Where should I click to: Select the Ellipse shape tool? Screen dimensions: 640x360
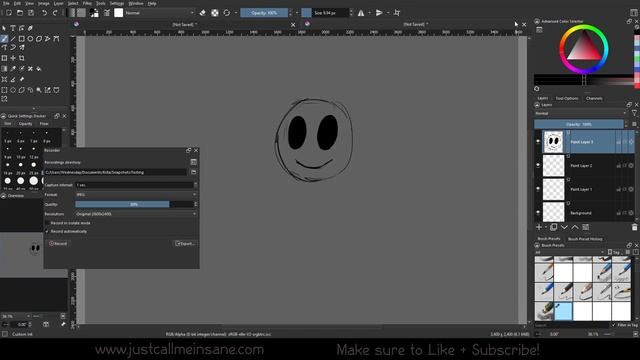point(30,39)
